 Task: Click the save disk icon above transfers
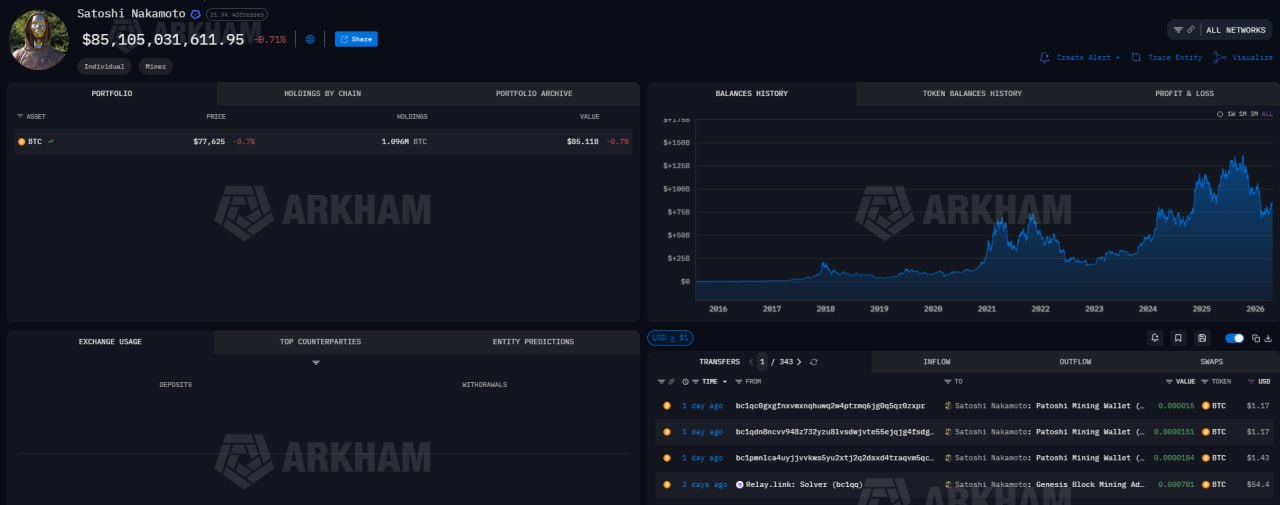[1202, 338]
